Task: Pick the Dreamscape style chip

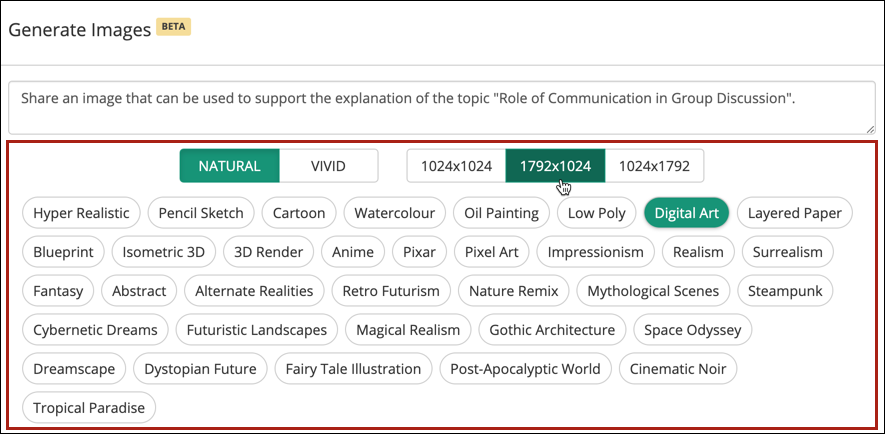Action: pos(74,369)
